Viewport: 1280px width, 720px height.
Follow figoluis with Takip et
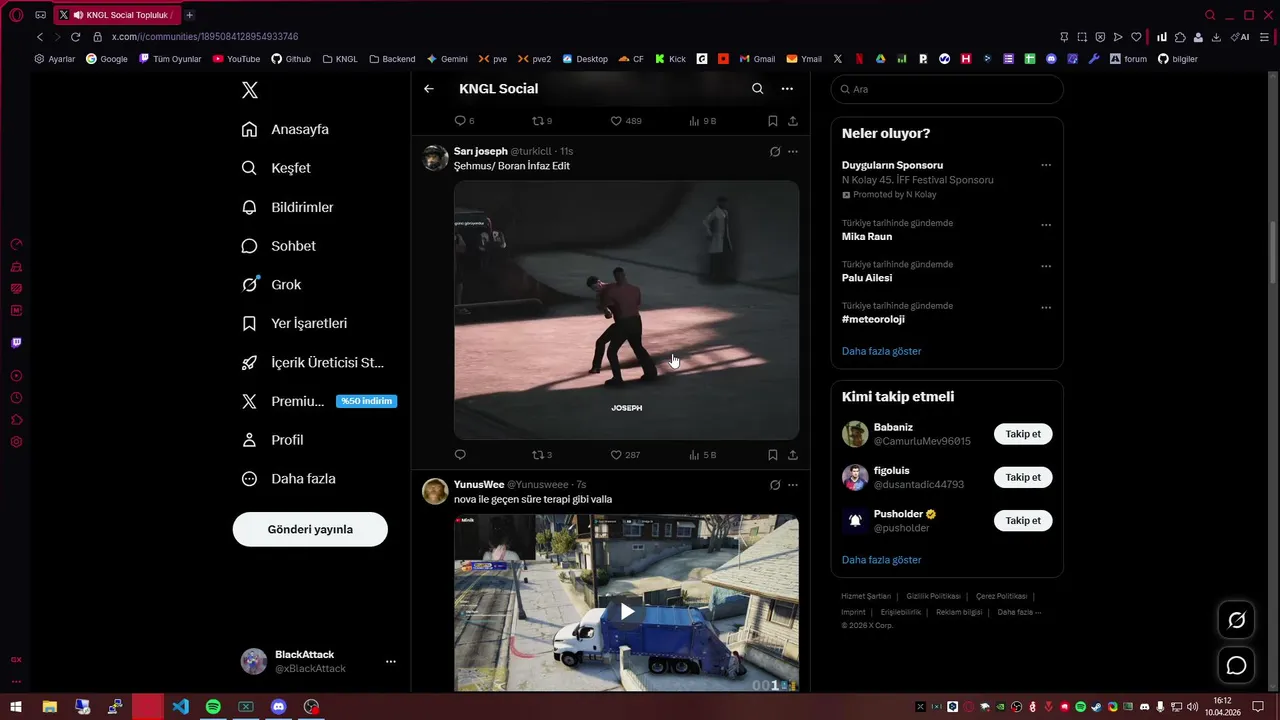coord(1023,477)
